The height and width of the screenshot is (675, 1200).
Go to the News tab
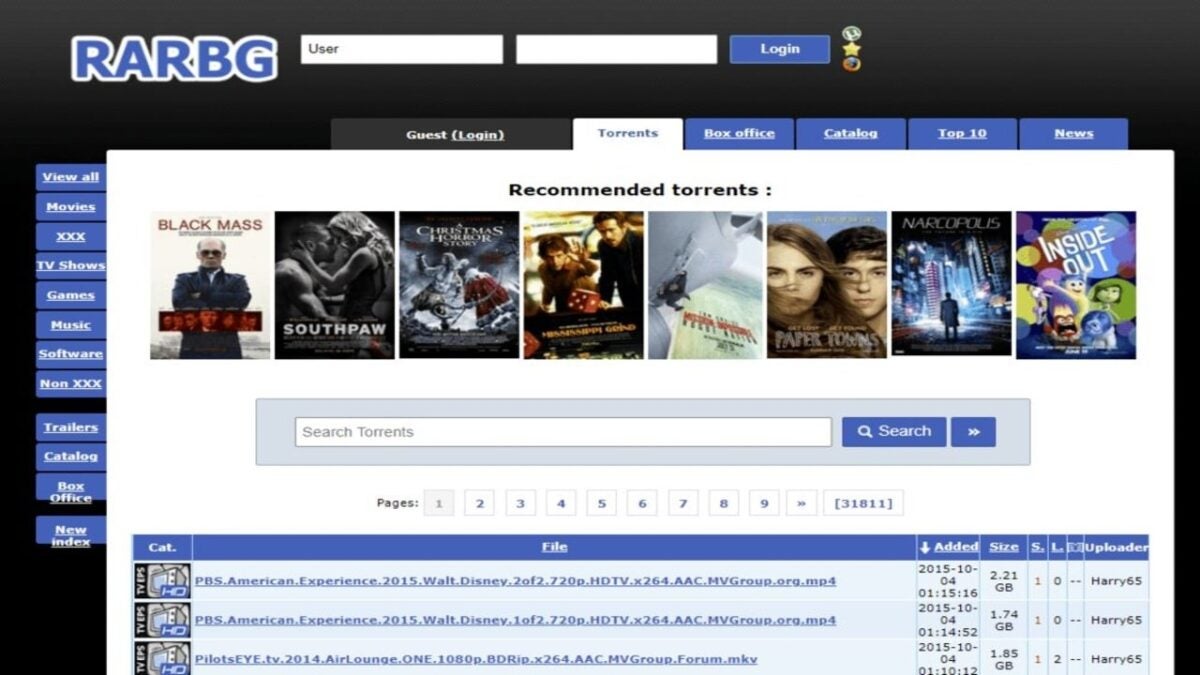tap(1074, 134)
